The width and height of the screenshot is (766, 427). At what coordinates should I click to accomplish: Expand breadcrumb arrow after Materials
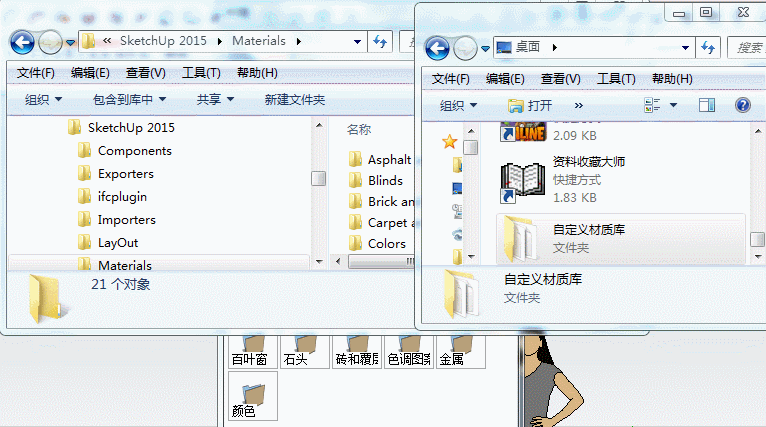(298, 42)
